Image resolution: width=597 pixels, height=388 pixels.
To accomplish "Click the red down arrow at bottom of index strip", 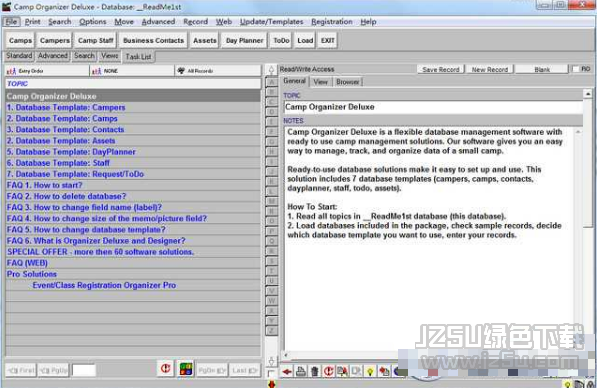I will click(x=271, y=384).
